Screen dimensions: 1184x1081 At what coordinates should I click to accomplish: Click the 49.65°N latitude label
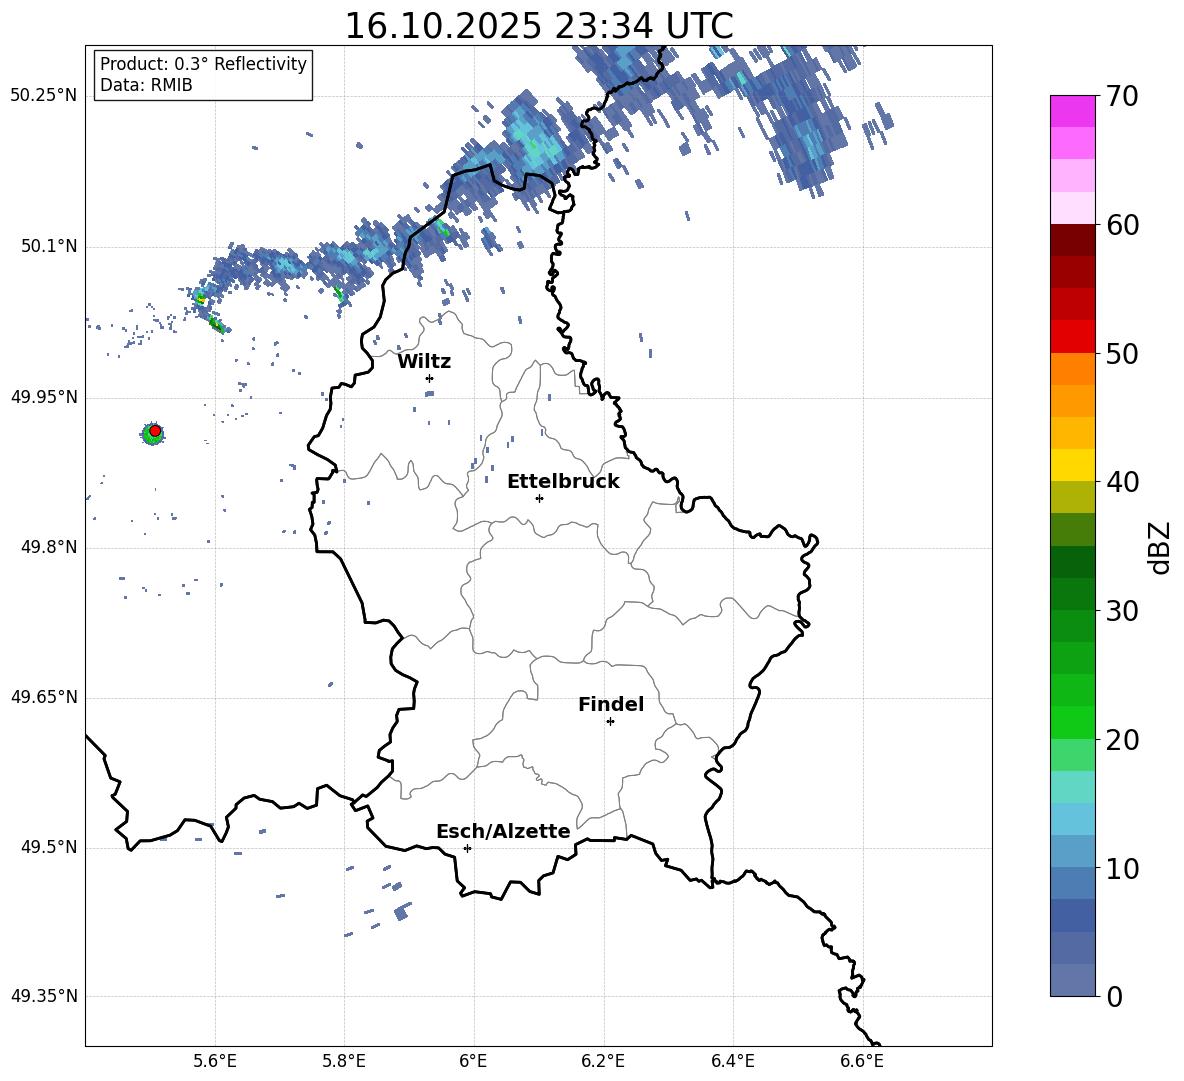[44, 697]
